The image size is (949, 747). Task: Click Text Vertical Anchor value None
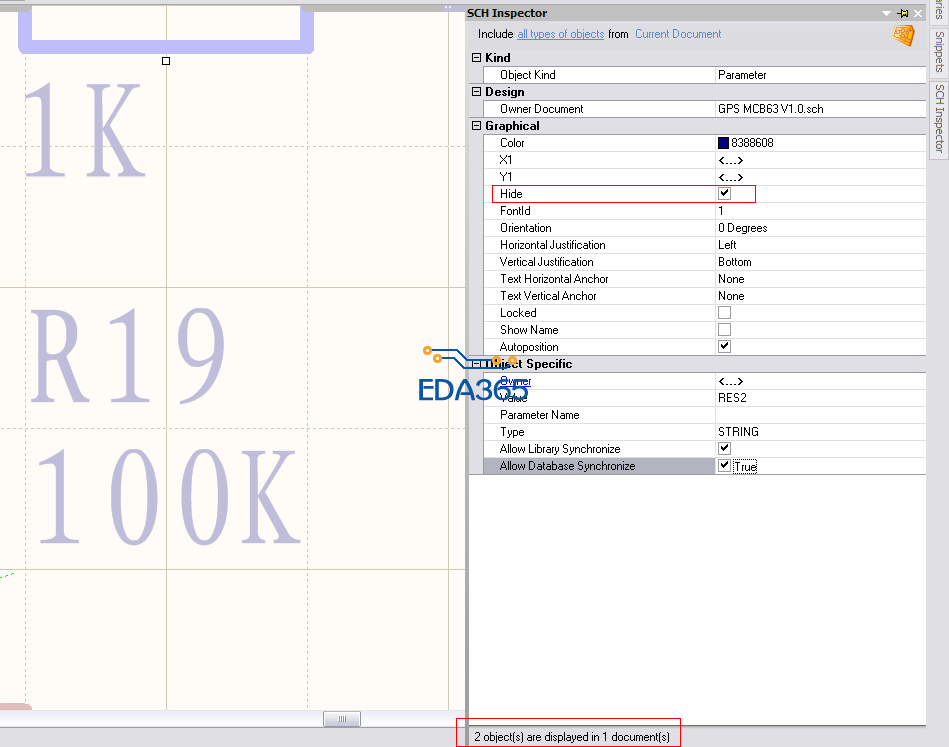point(820,295)
